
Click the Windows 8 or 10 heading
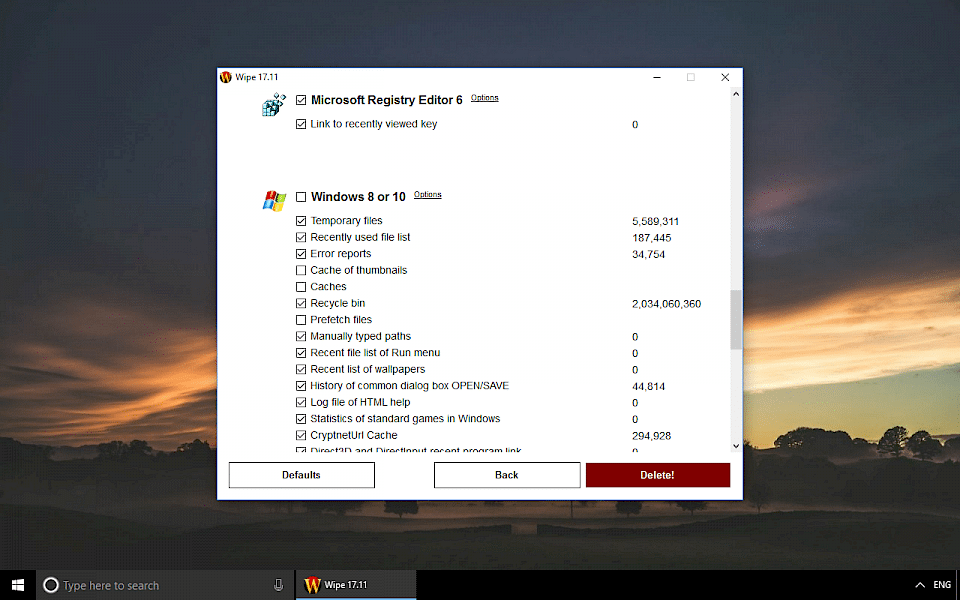[x=358, y=197]
